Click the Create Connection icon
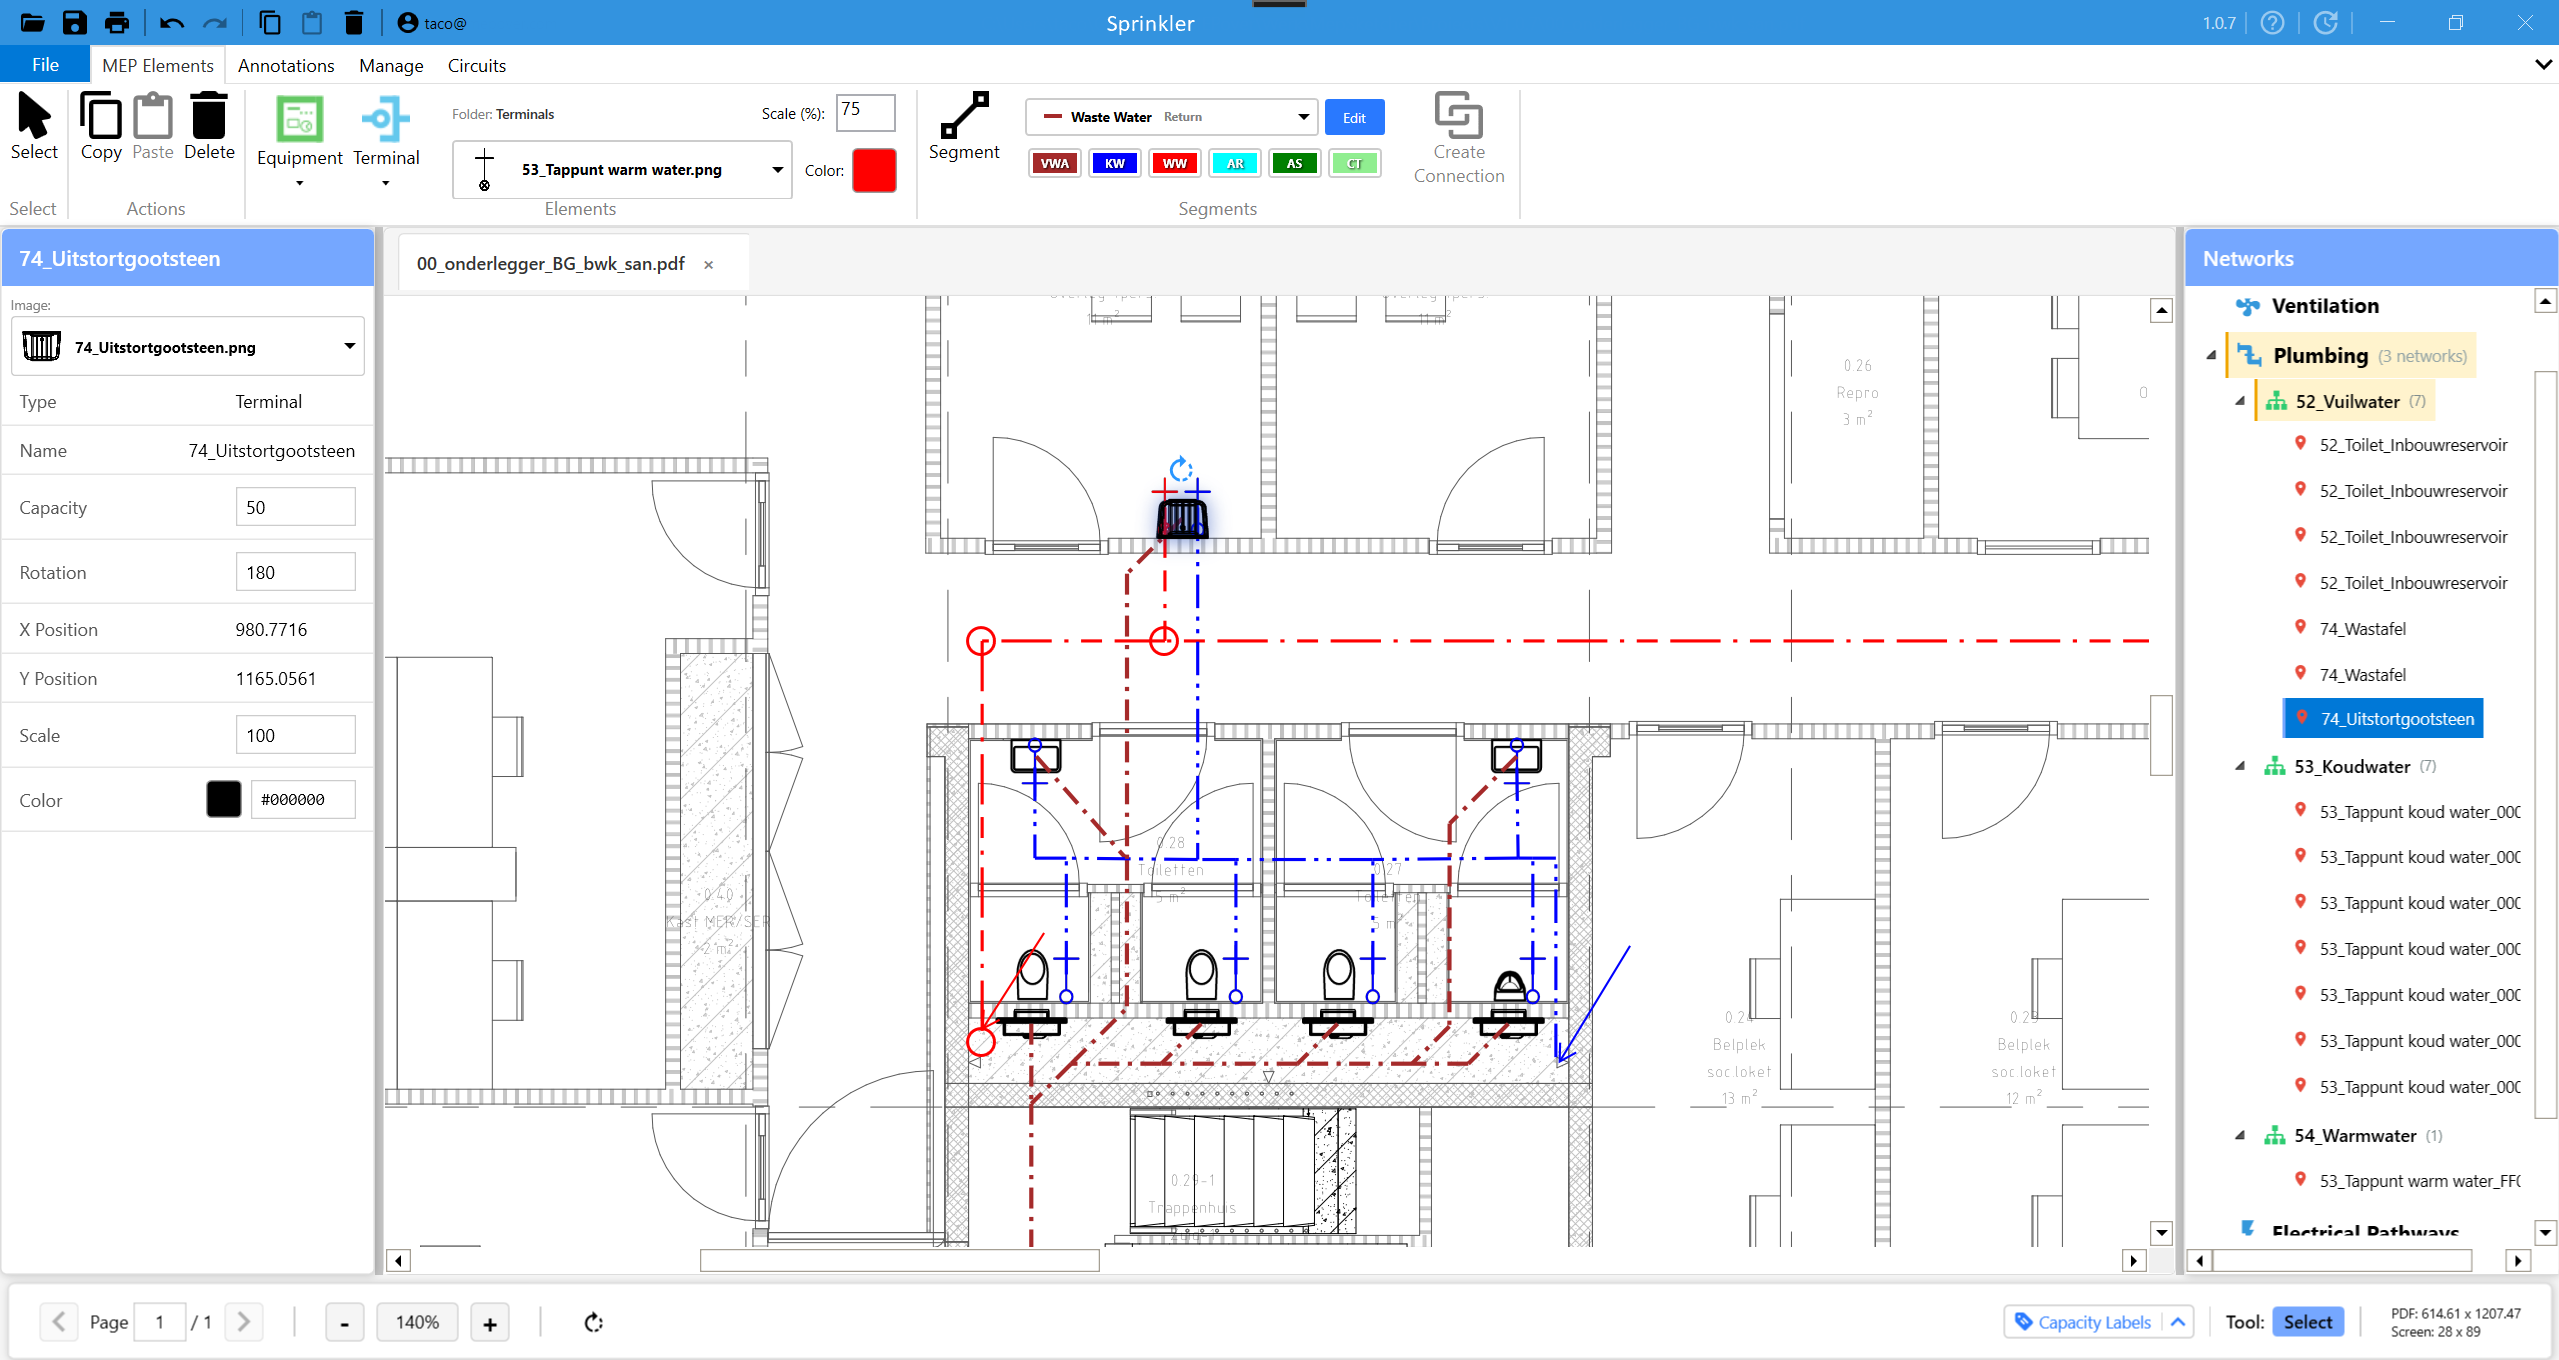Viewport: 2559px width, 1360px height. click(1458, 117)
